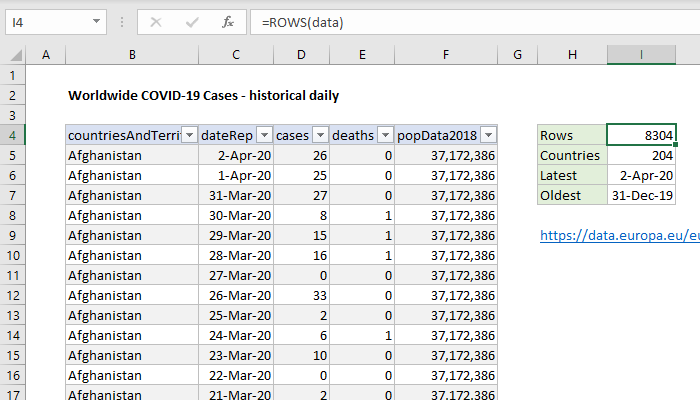
Task: Select cell I5 with value 204
Action: click(x=641, y=155)
